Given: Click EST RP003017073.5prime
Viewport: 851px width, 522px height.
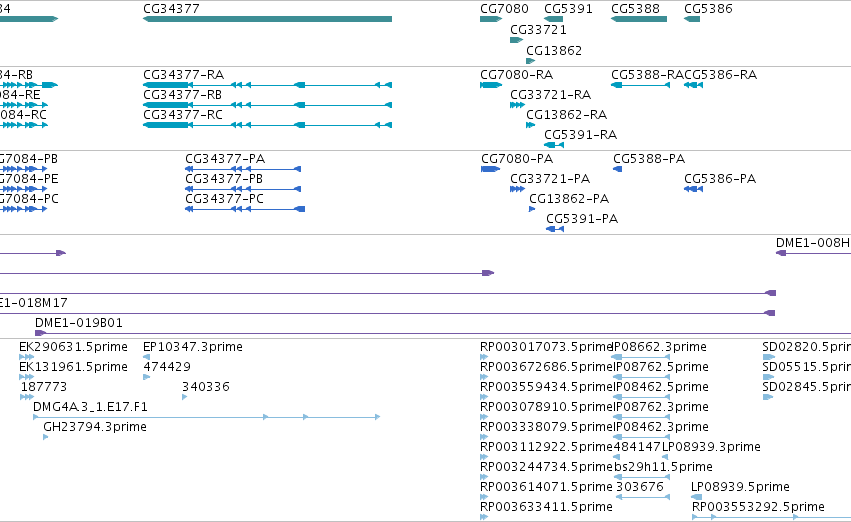Looking at the screenshot, I should [x=484, y=357].
